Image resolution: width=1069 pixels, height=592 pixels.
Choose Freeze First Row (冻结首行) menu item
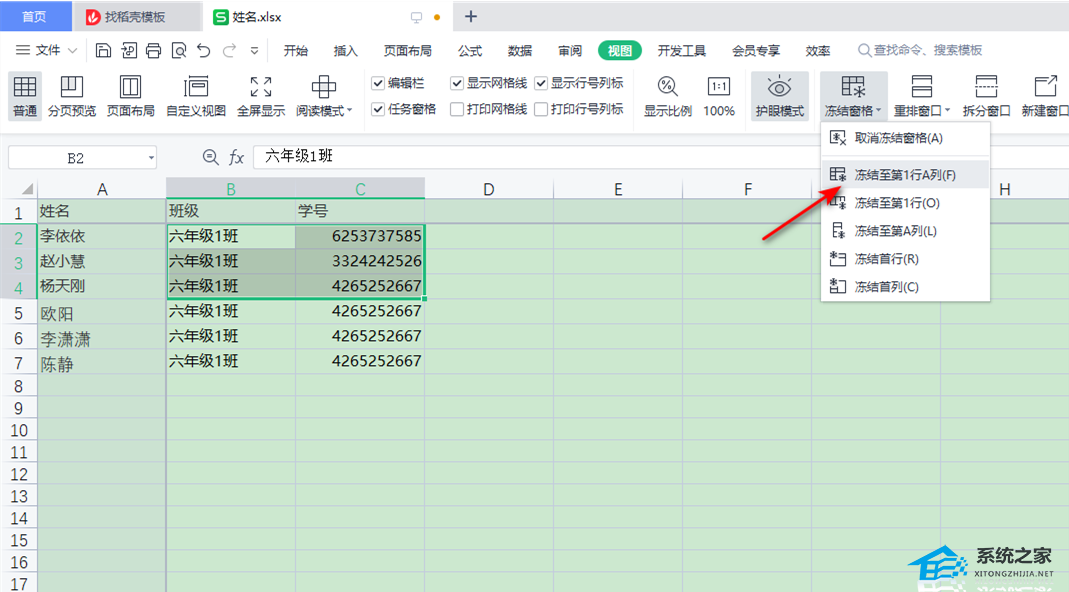point(886,259)
